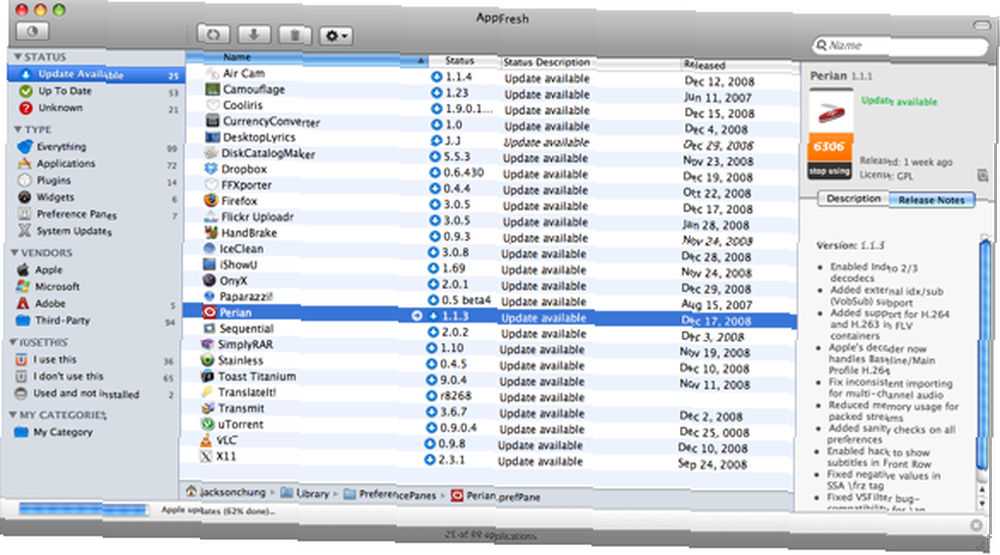Select the uTorrent row icon
This screenshot has width=1000, height=555.
[x=207, y=424]
